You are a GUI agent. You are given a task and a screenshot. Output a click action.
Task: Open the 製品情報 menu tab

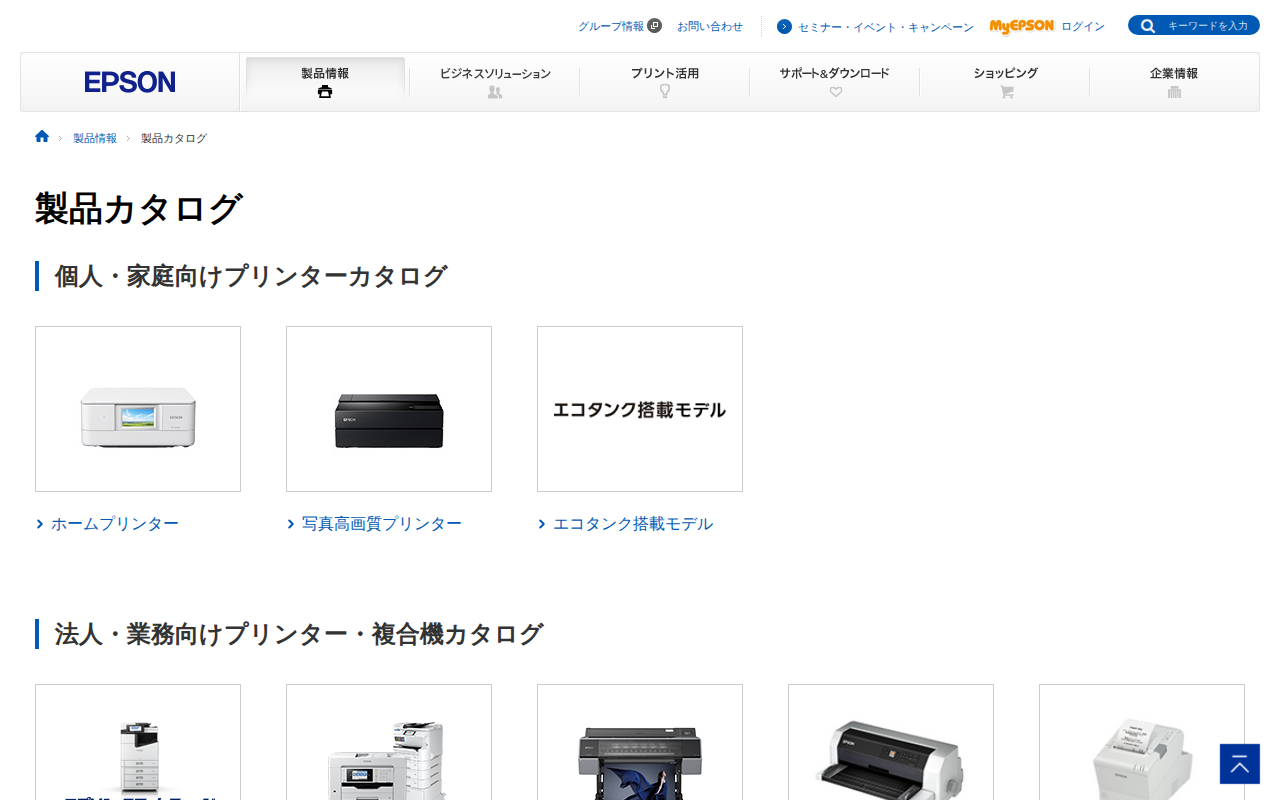(x=325, y=82)
